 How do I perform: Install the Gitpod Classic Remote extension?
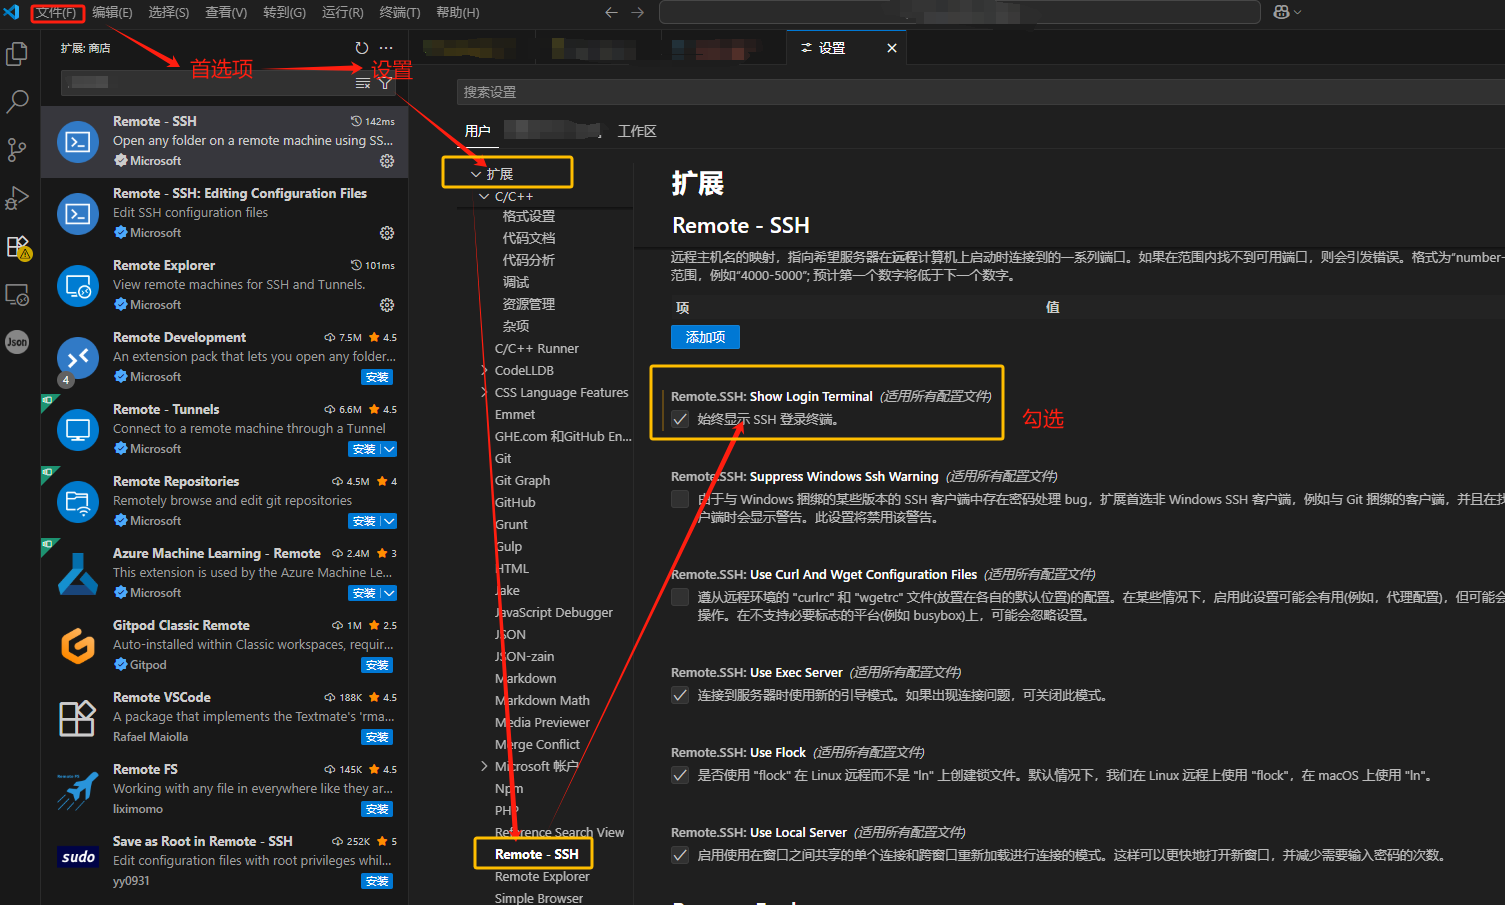click(377, 665)
